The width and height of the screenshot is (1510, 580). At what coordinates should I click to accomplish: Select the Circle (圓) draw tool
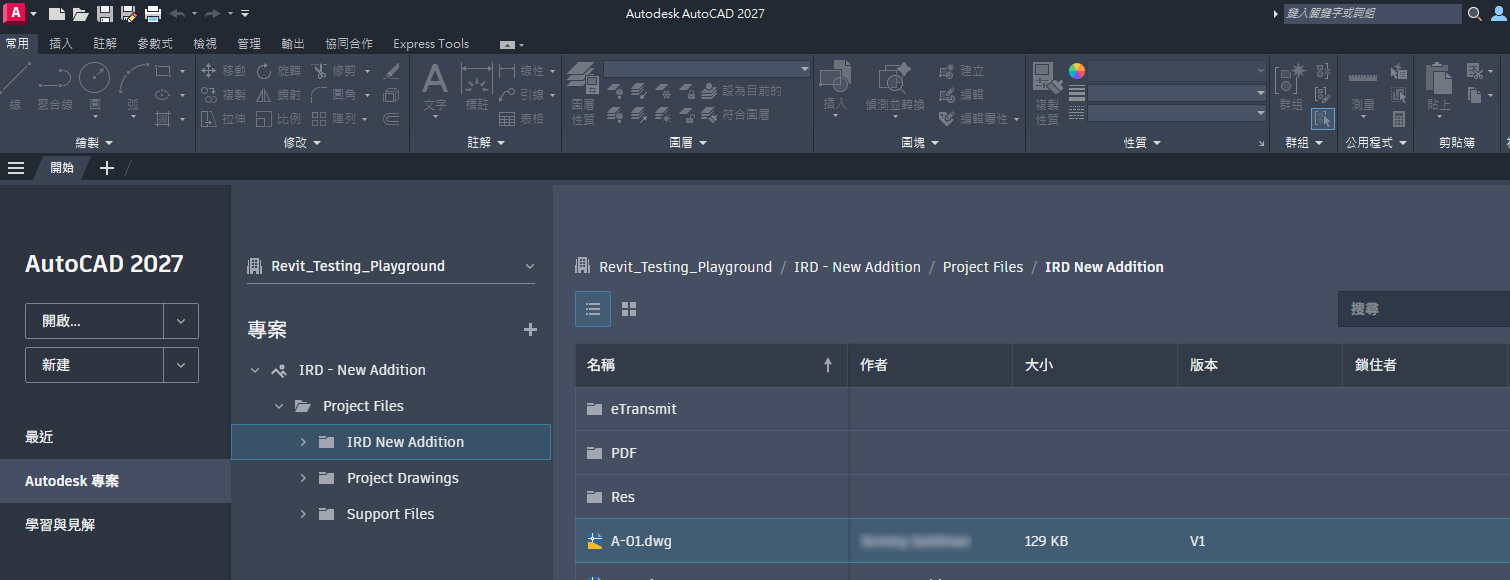pyautogui.click(x=95, y=86)
